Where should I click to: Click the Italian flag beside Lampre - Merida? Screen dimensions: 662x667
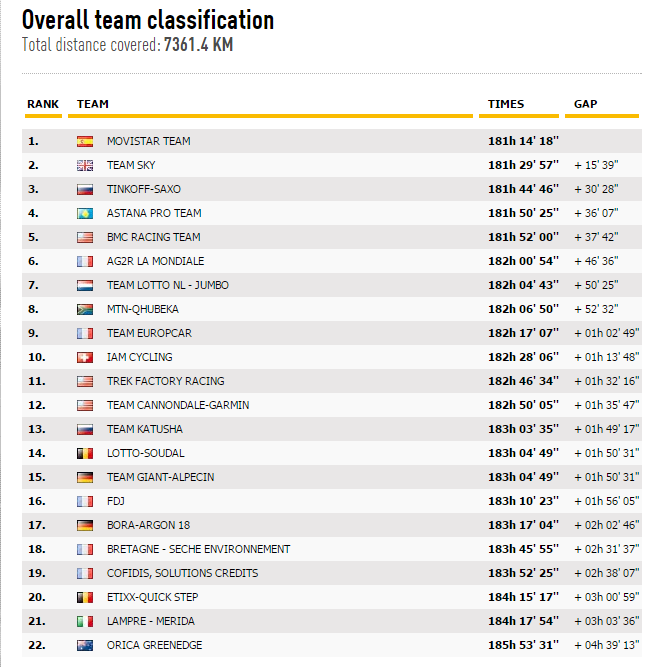[x=85, y=621]
